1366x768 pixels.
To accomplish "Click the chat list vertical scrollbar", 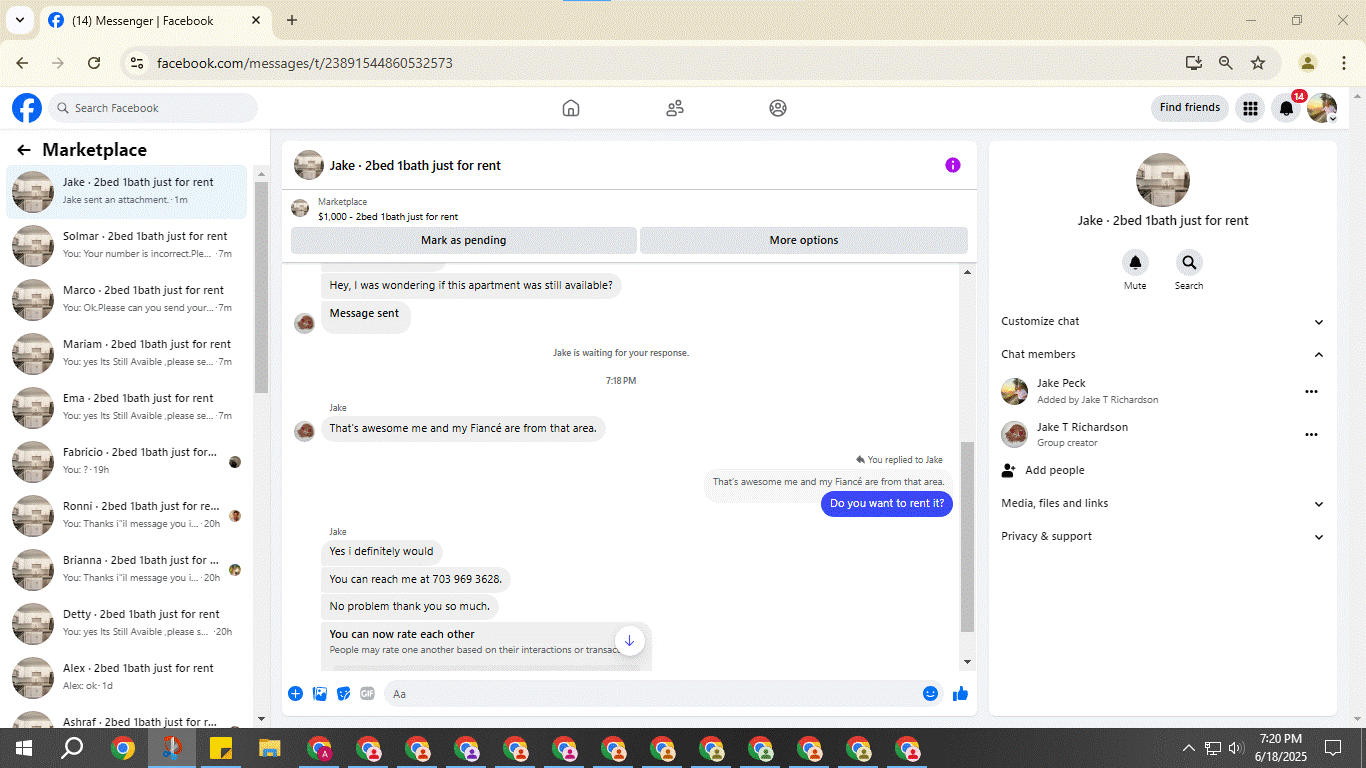I will [261, 288].
